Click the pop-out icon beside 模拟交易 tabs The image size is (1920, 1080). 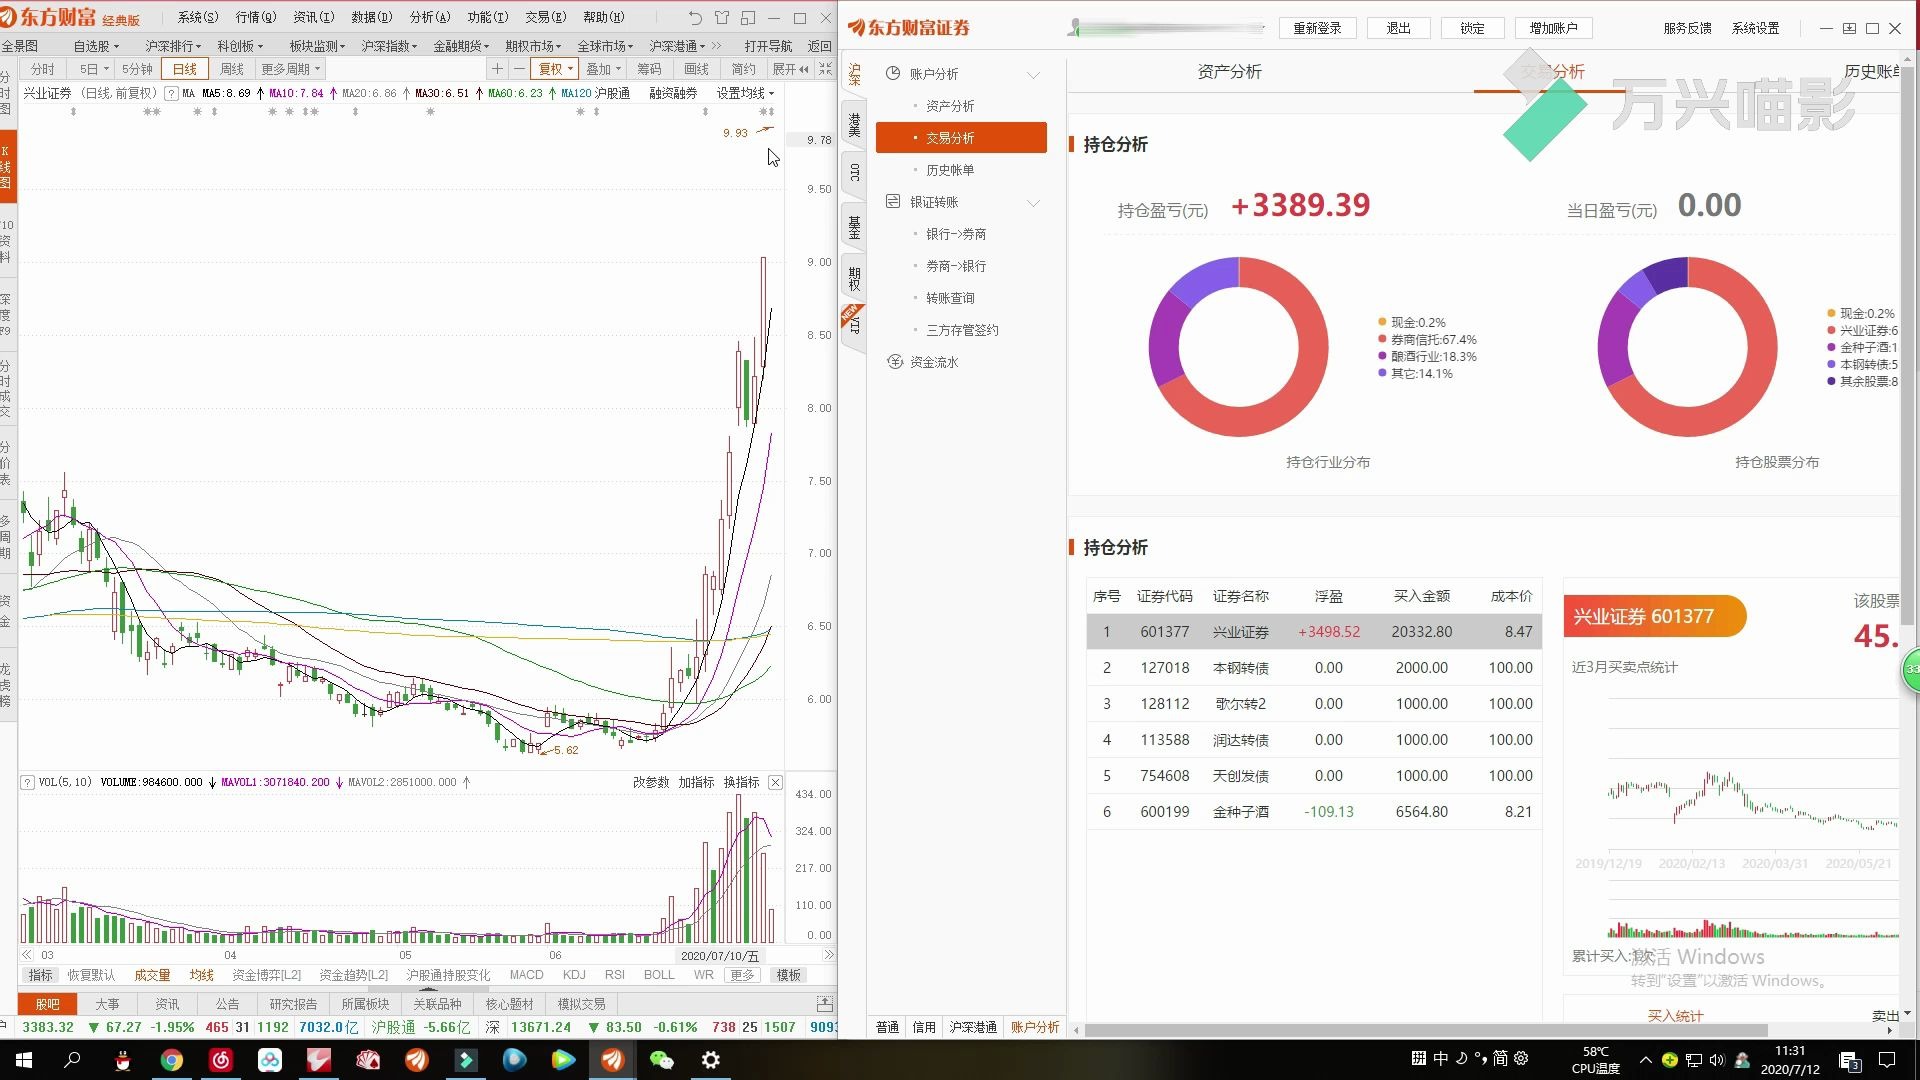pyautogui.click(x=825, y=1003)
